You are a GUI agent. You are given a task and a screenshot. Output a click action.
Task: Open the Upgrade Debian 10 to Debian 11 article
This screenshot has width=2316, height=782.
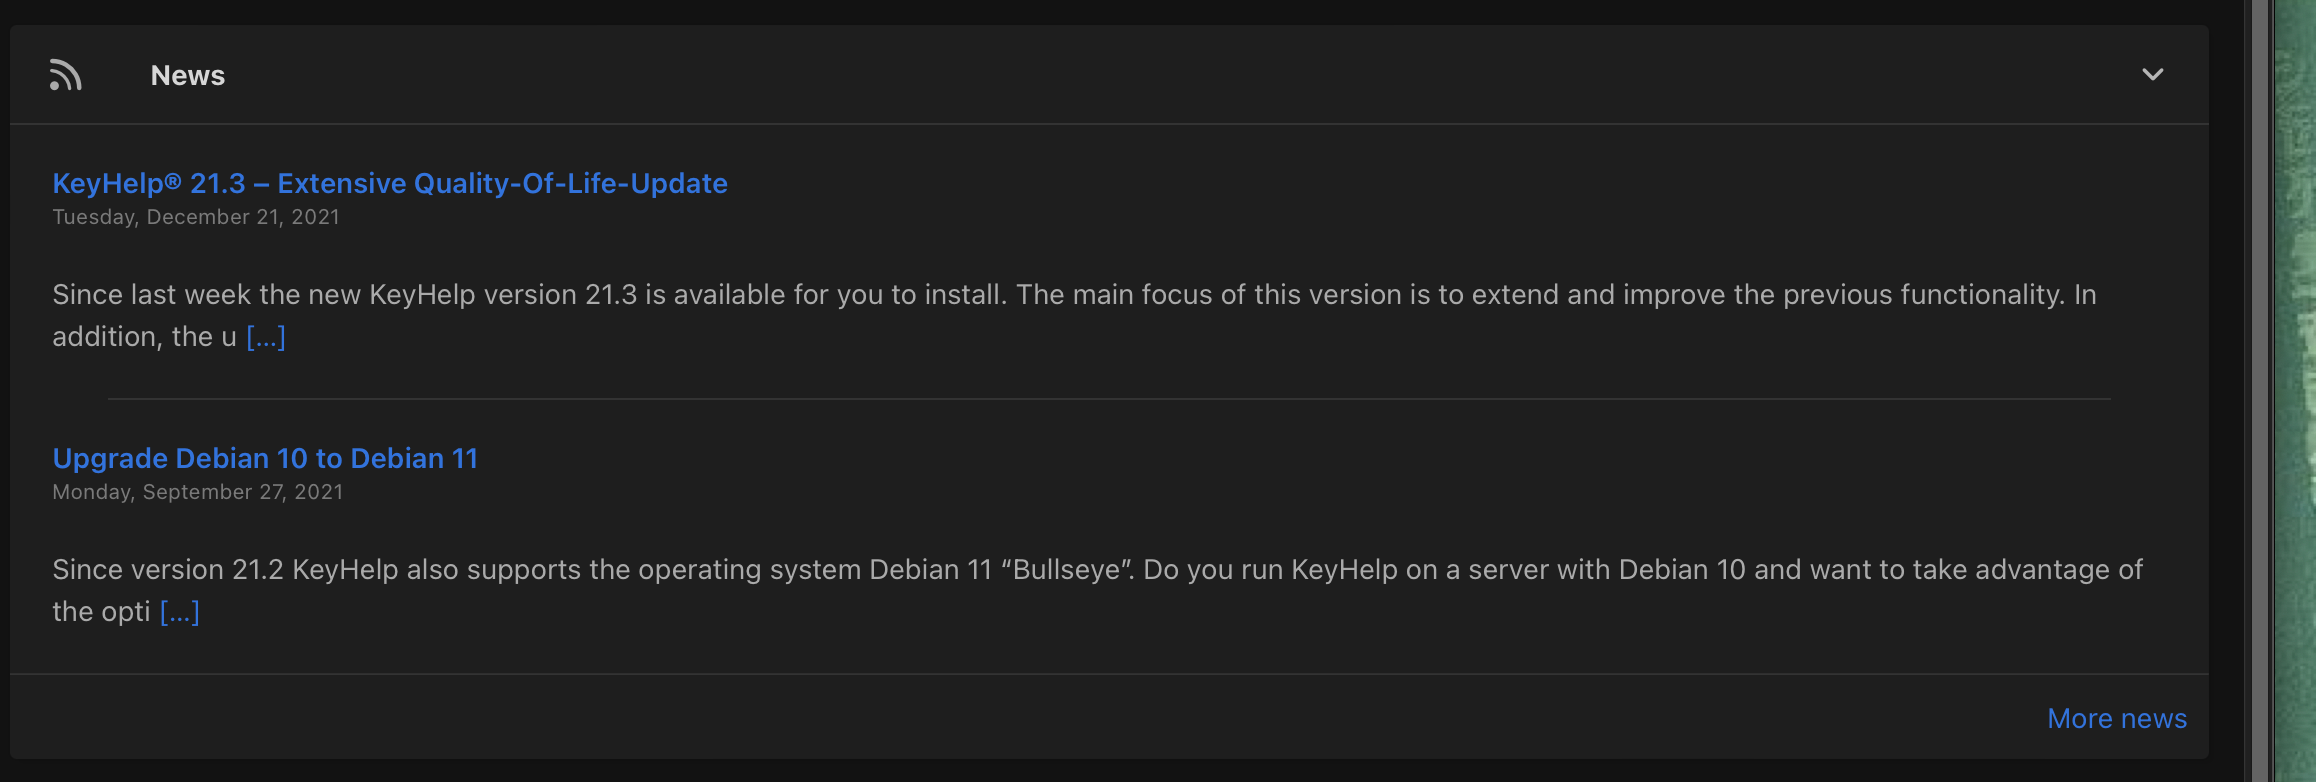[x=265, y=459]
